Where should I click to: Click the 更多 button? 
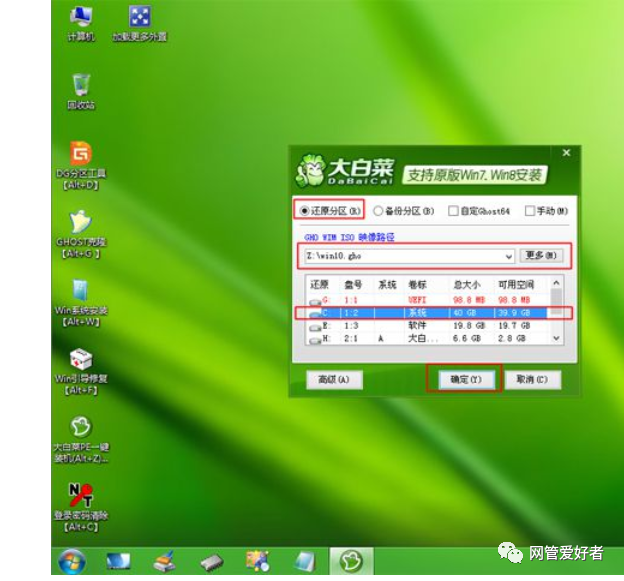[x=541, y=255]
